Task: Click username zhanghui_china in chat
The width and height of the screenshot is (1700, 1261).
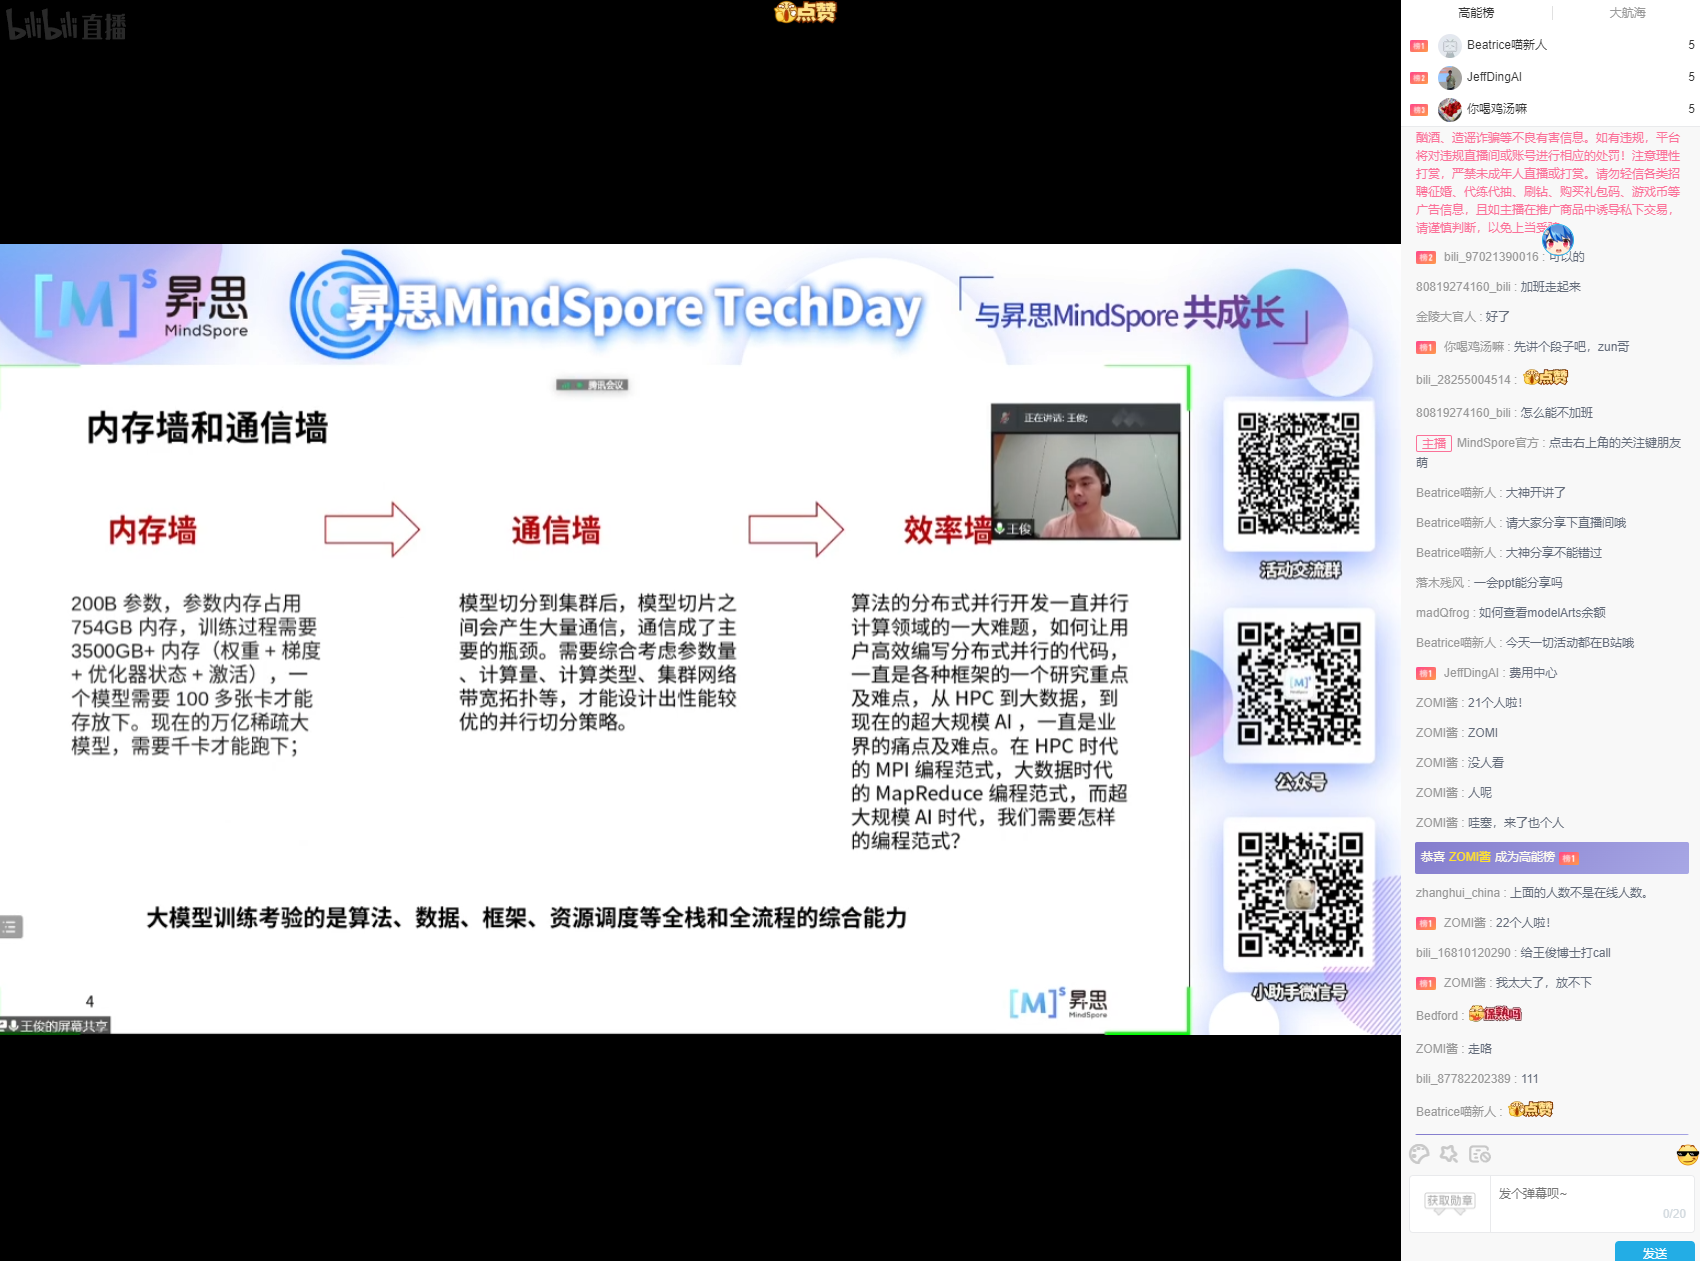Action: click(1458, 893)
